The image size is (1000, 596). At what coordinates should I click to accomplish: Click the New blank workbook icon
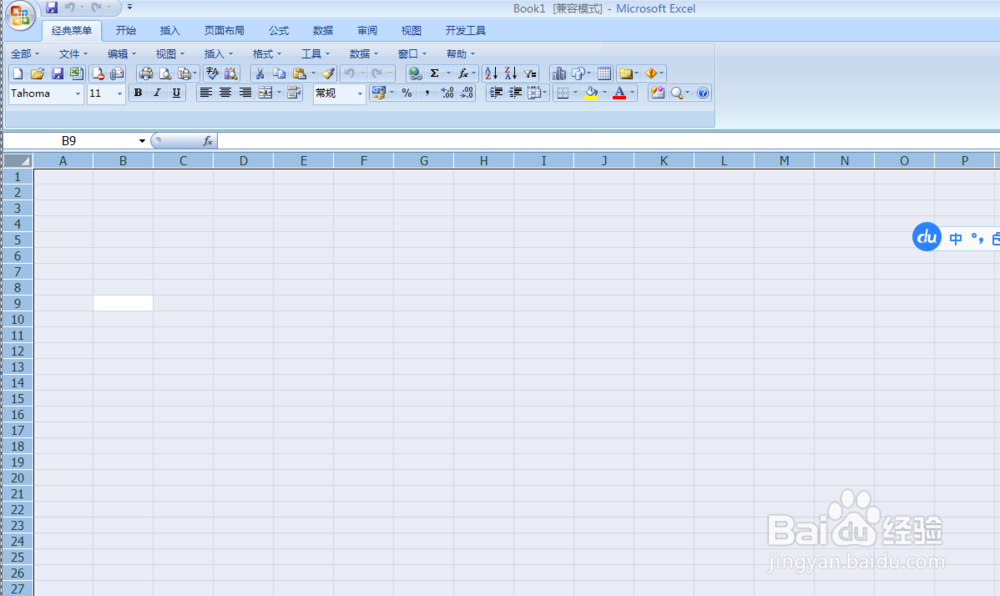click(18, 74)
